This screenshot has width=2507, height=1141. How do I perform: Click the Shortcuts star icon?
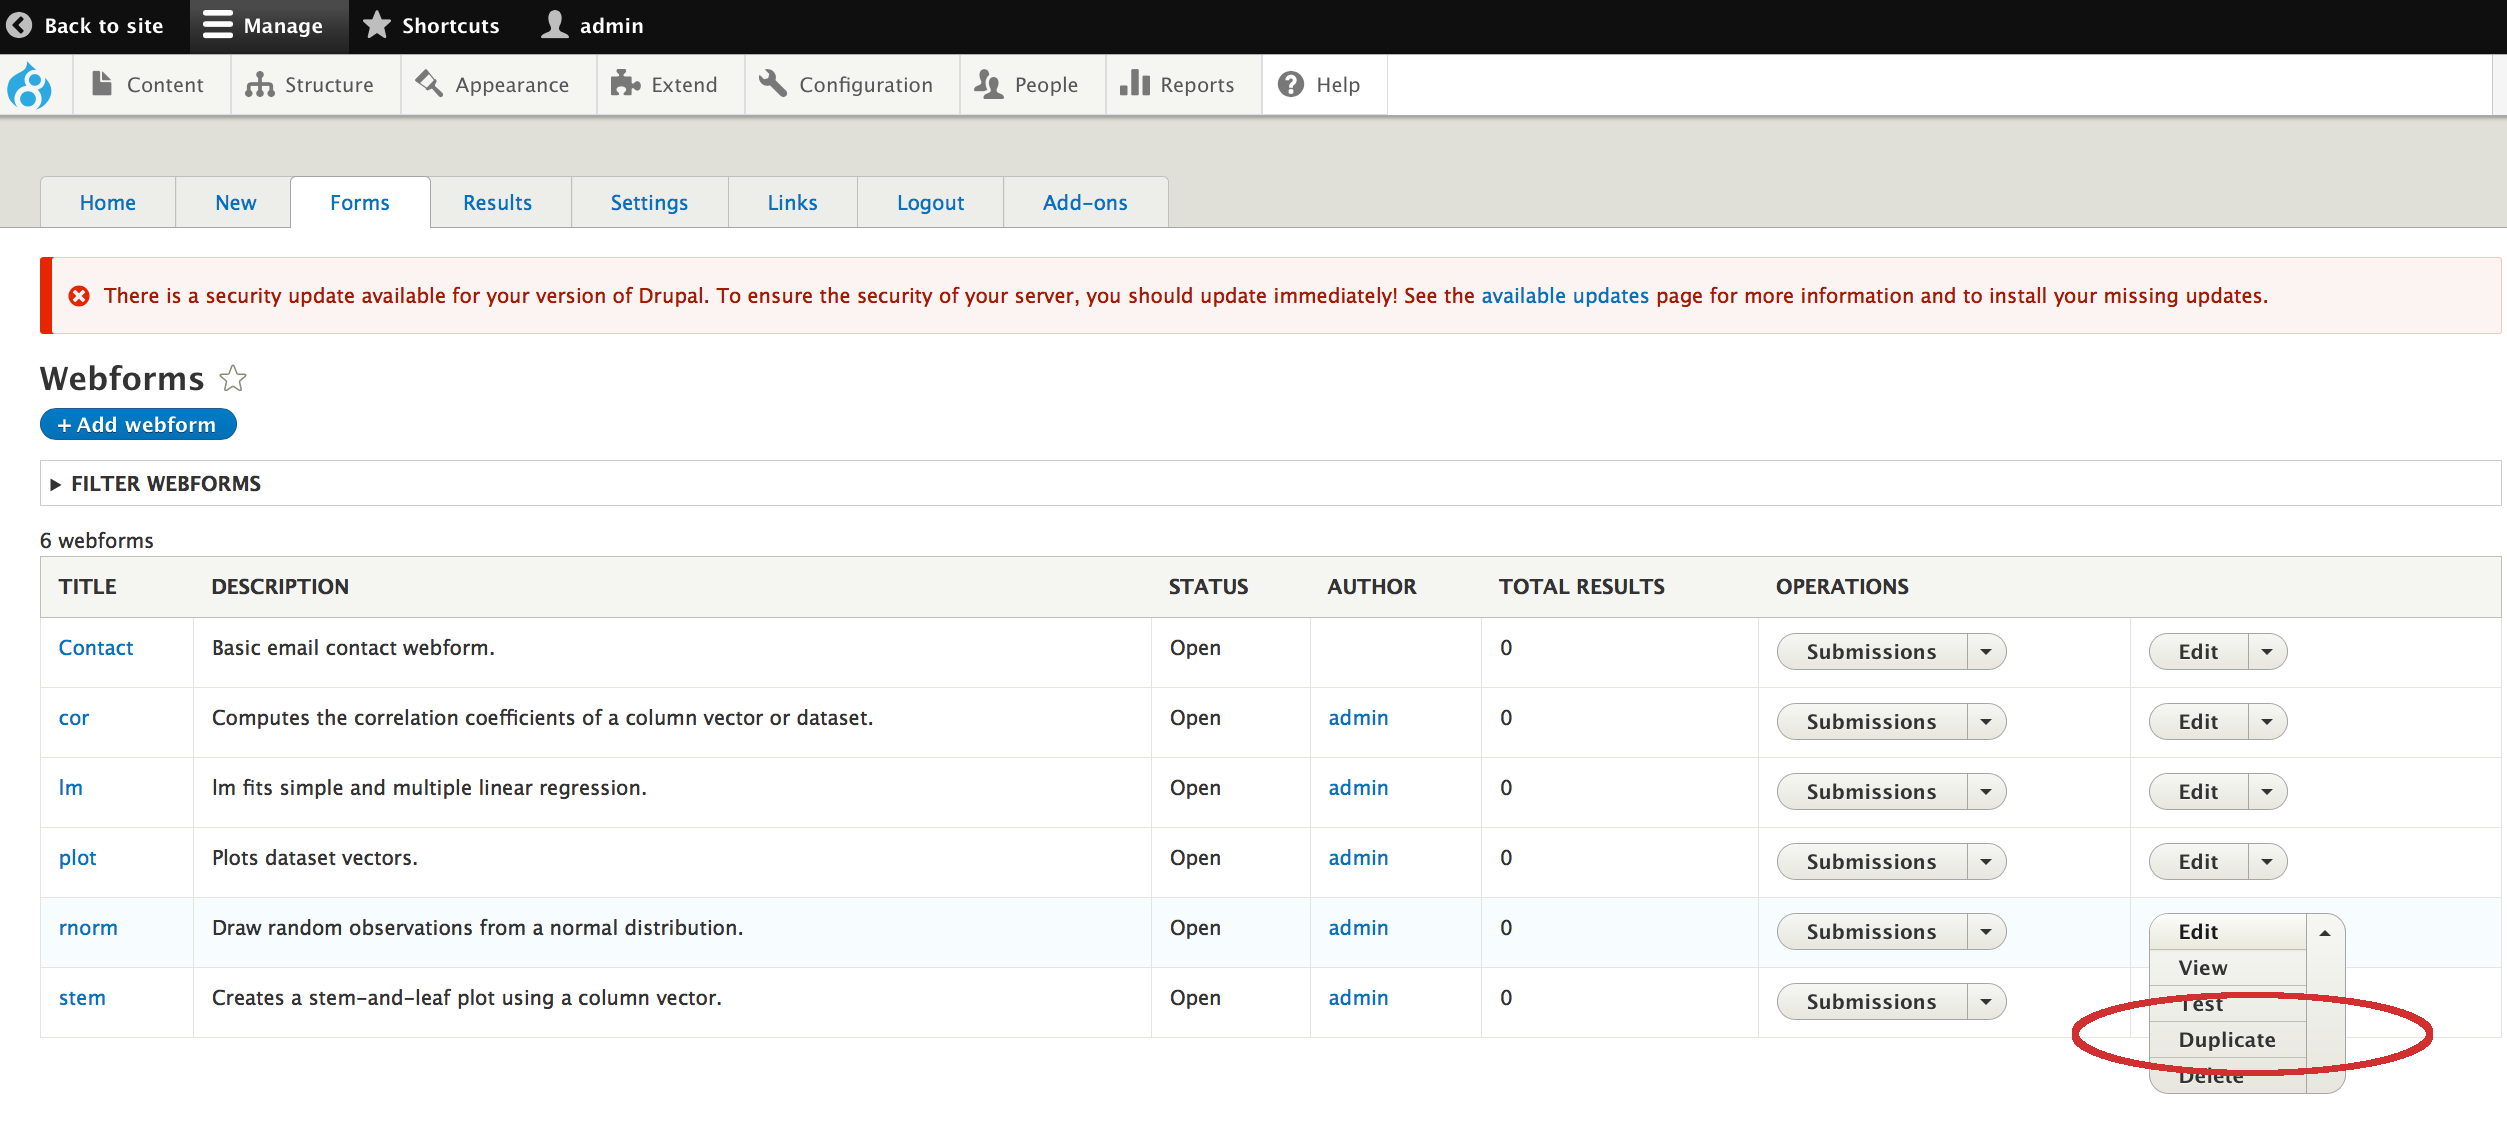coord(376,25)
